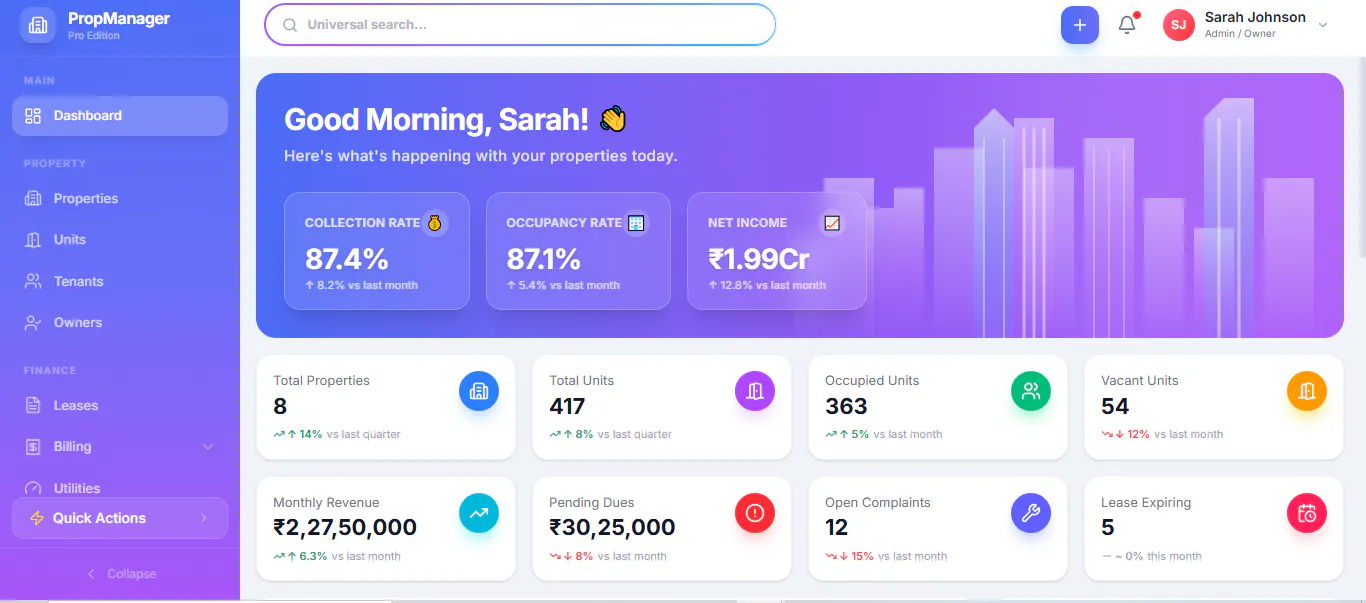Click the Sarah Johnson name label
1366x603 pixels.
[1255, 18]
